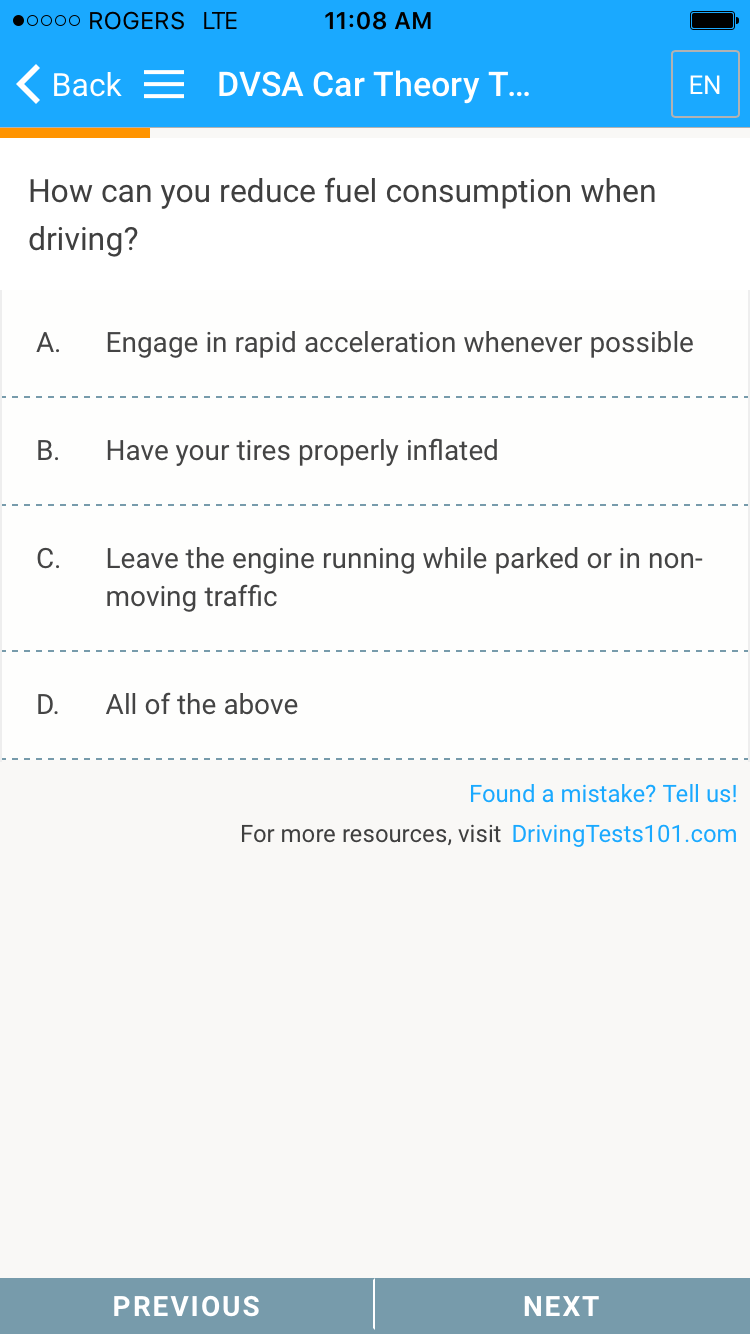Tap the orange progress bar indicator
This screenshot has height=1334, width=750.
(75, 132)
